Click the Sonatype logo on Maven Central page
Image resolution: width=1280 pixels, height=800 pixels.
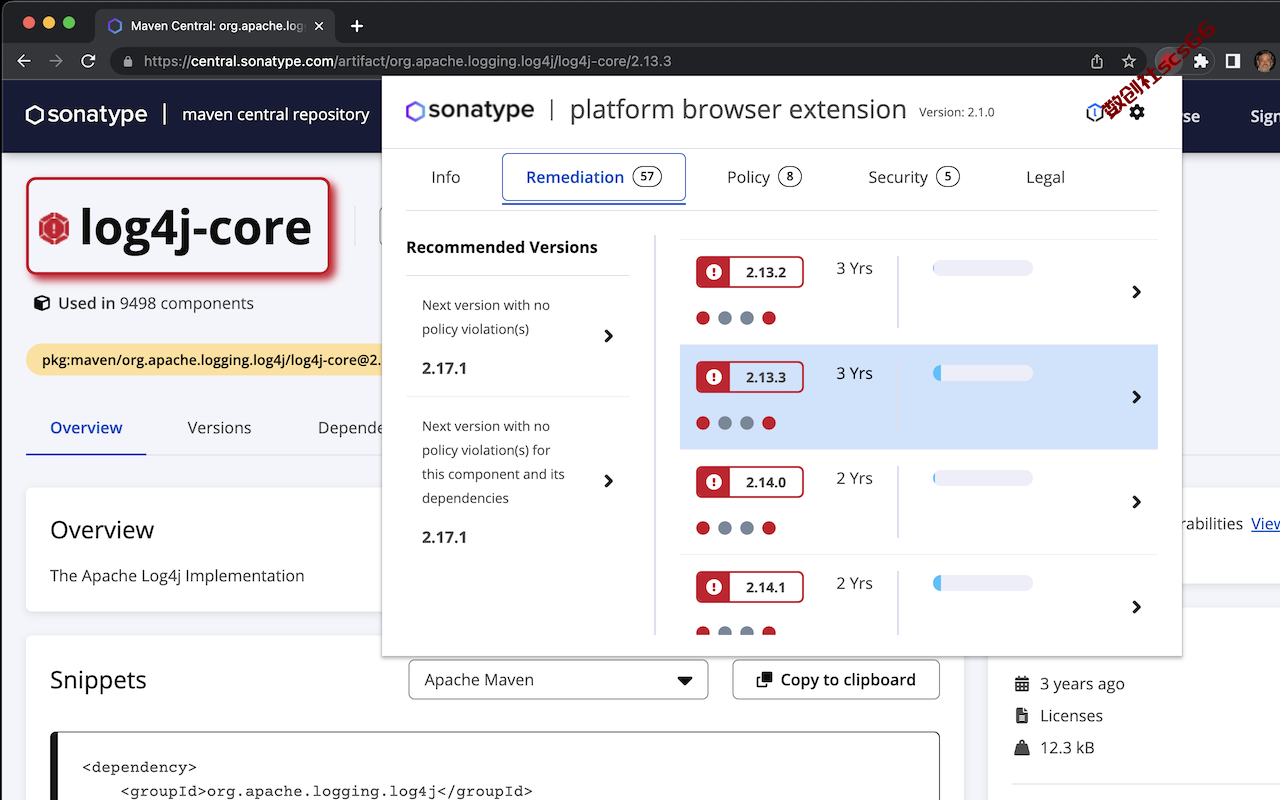tap(86, 115)
